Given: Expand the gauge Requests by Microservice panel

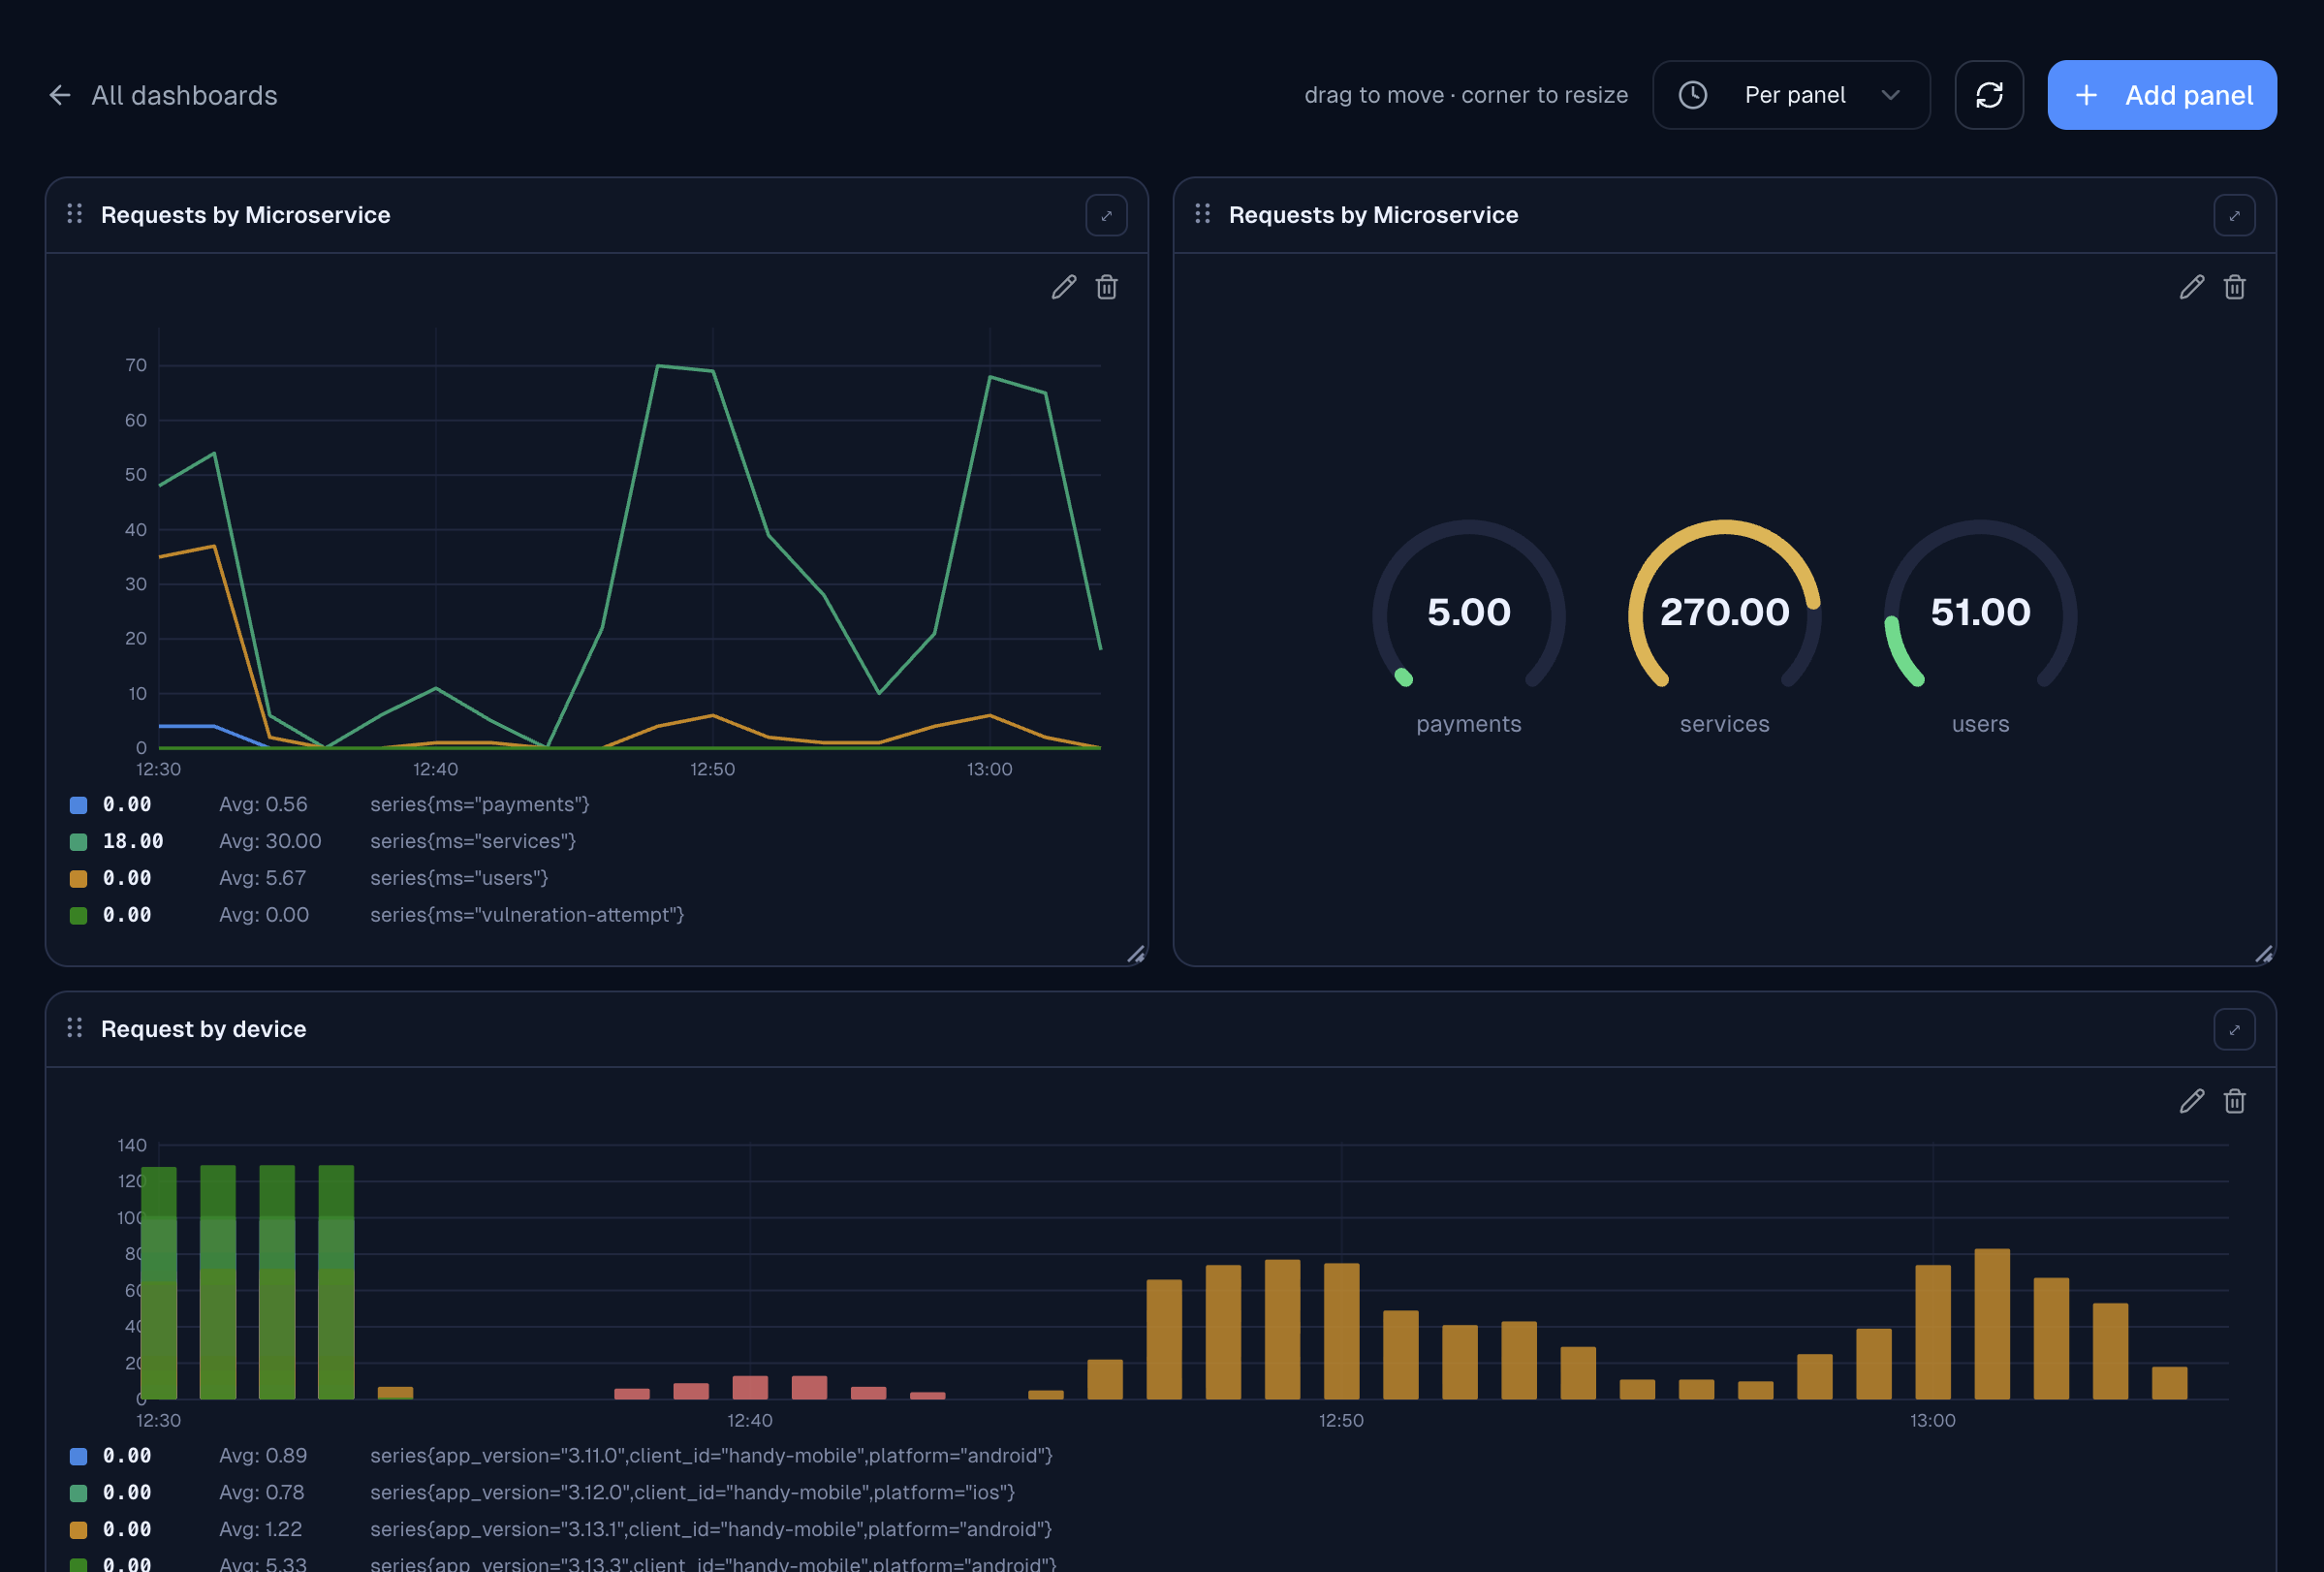Looking at the screenshot, I should point(2234,216).
